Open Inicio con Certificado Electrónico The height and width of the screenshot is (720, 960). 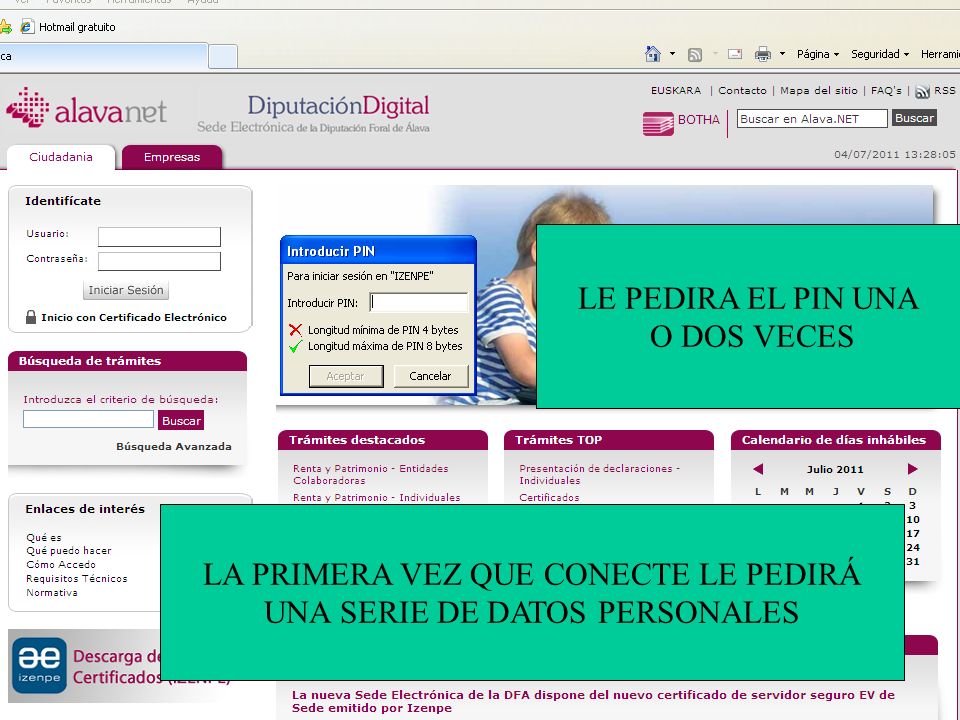tap(133, 317)
